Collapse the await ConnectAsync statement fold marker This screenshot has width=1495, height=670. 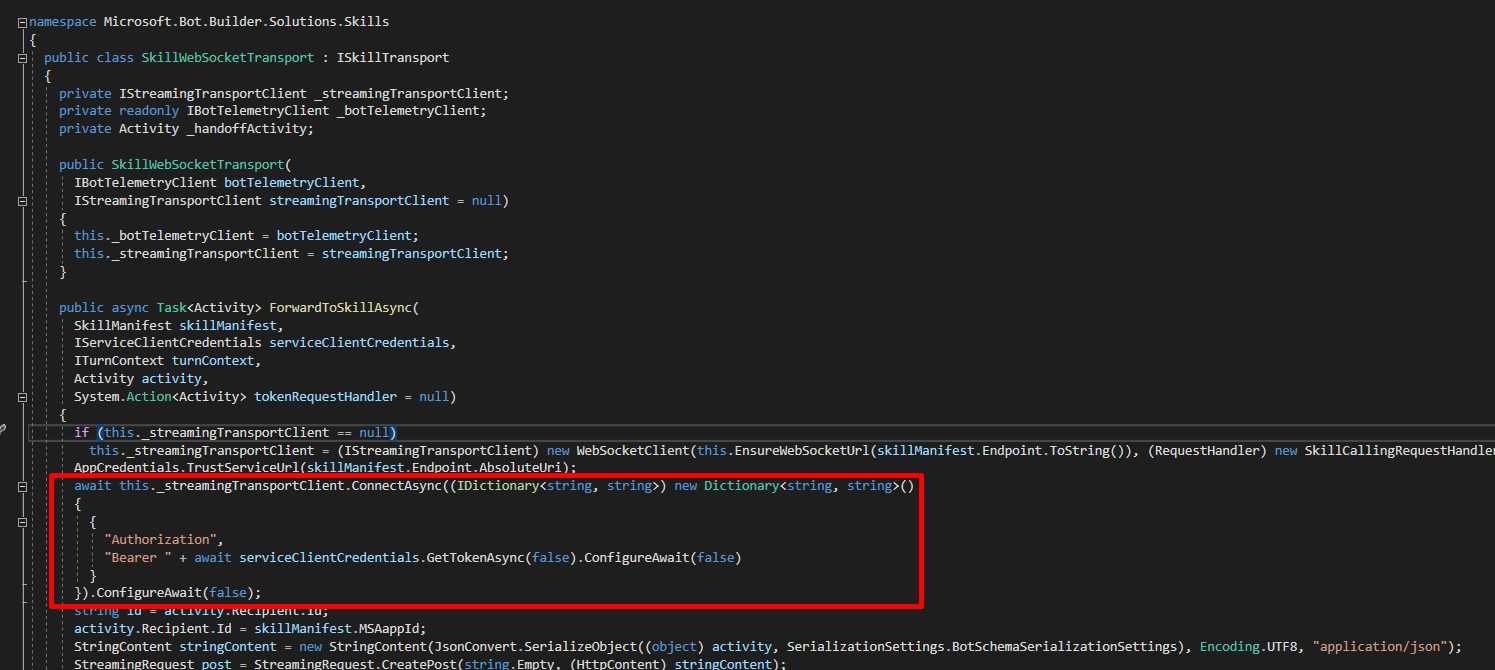(22, 486)
